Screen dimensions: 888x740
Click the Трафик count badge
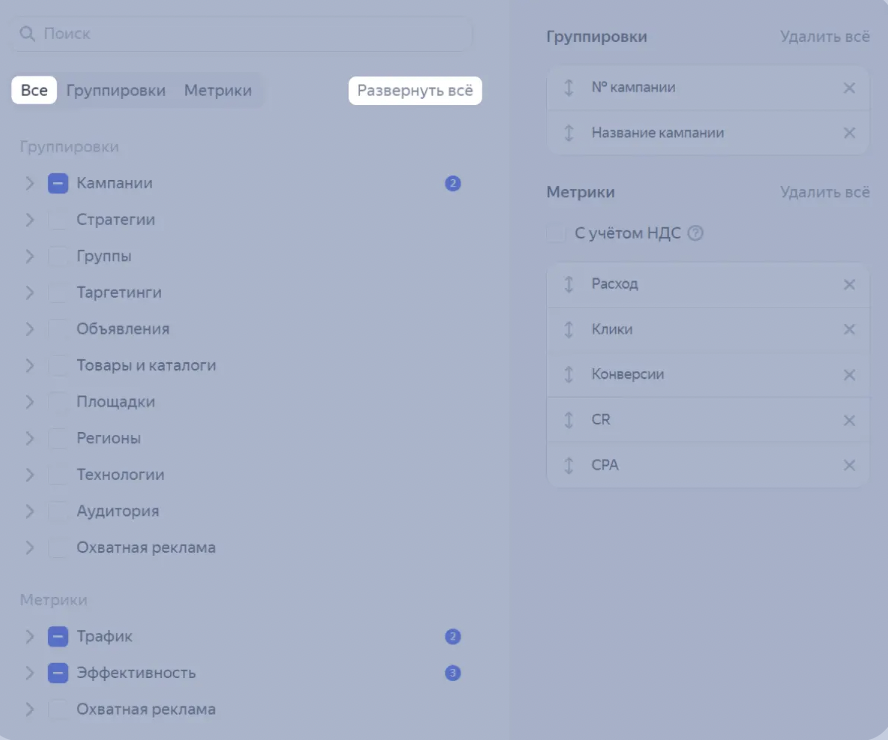(452, 636)
